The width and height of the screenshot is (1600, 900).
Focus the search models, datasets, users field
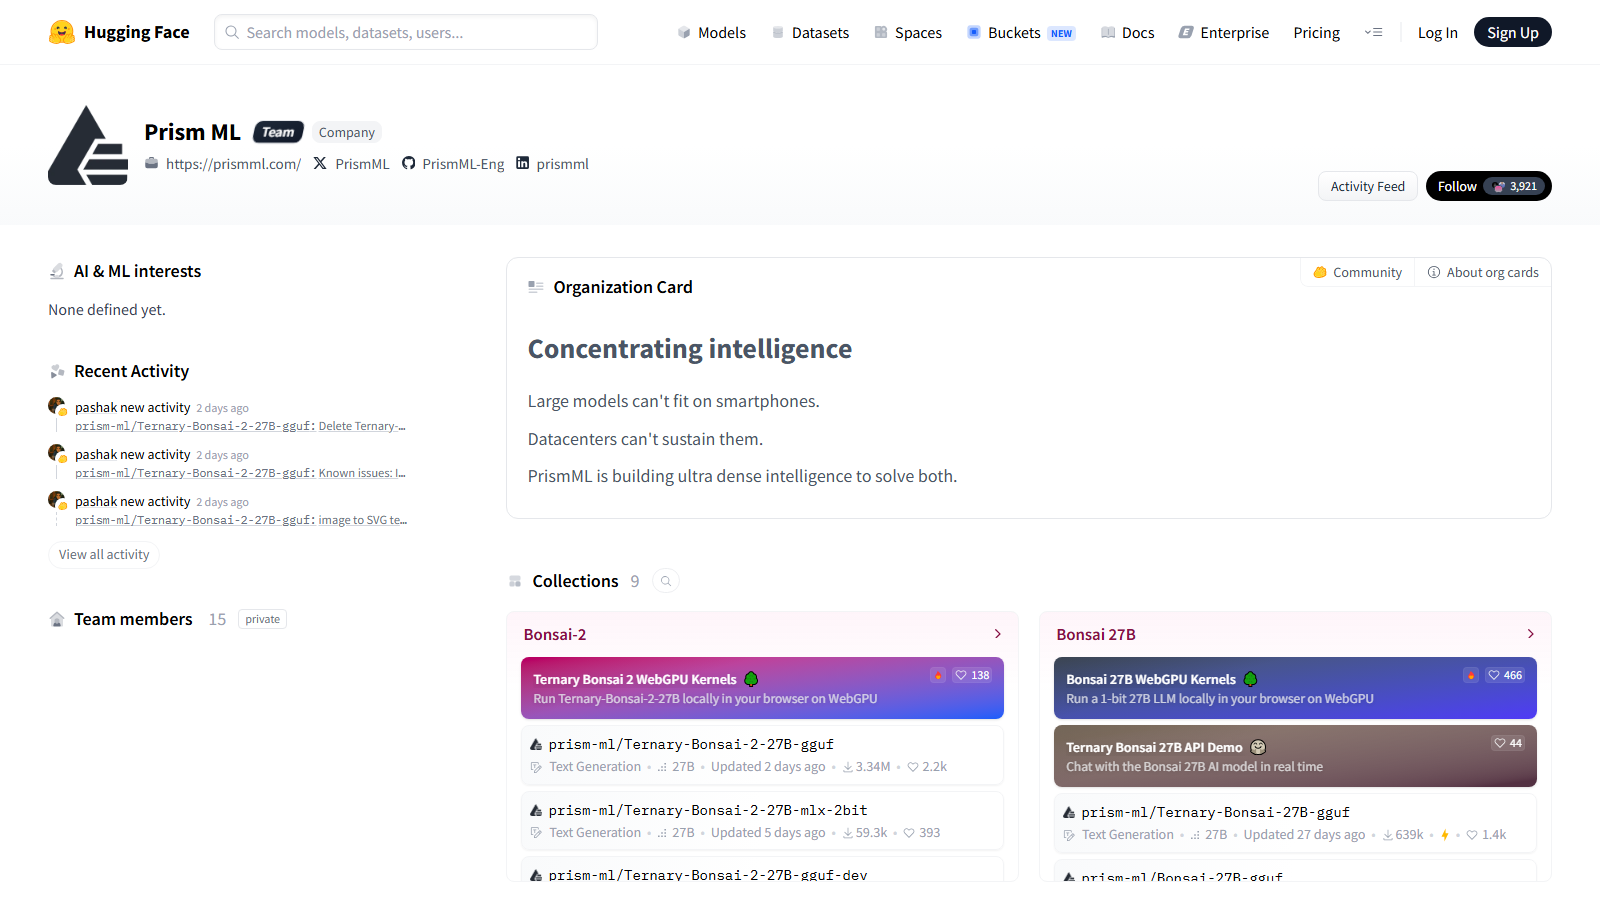pyautogui.click(x=406, y=32)
